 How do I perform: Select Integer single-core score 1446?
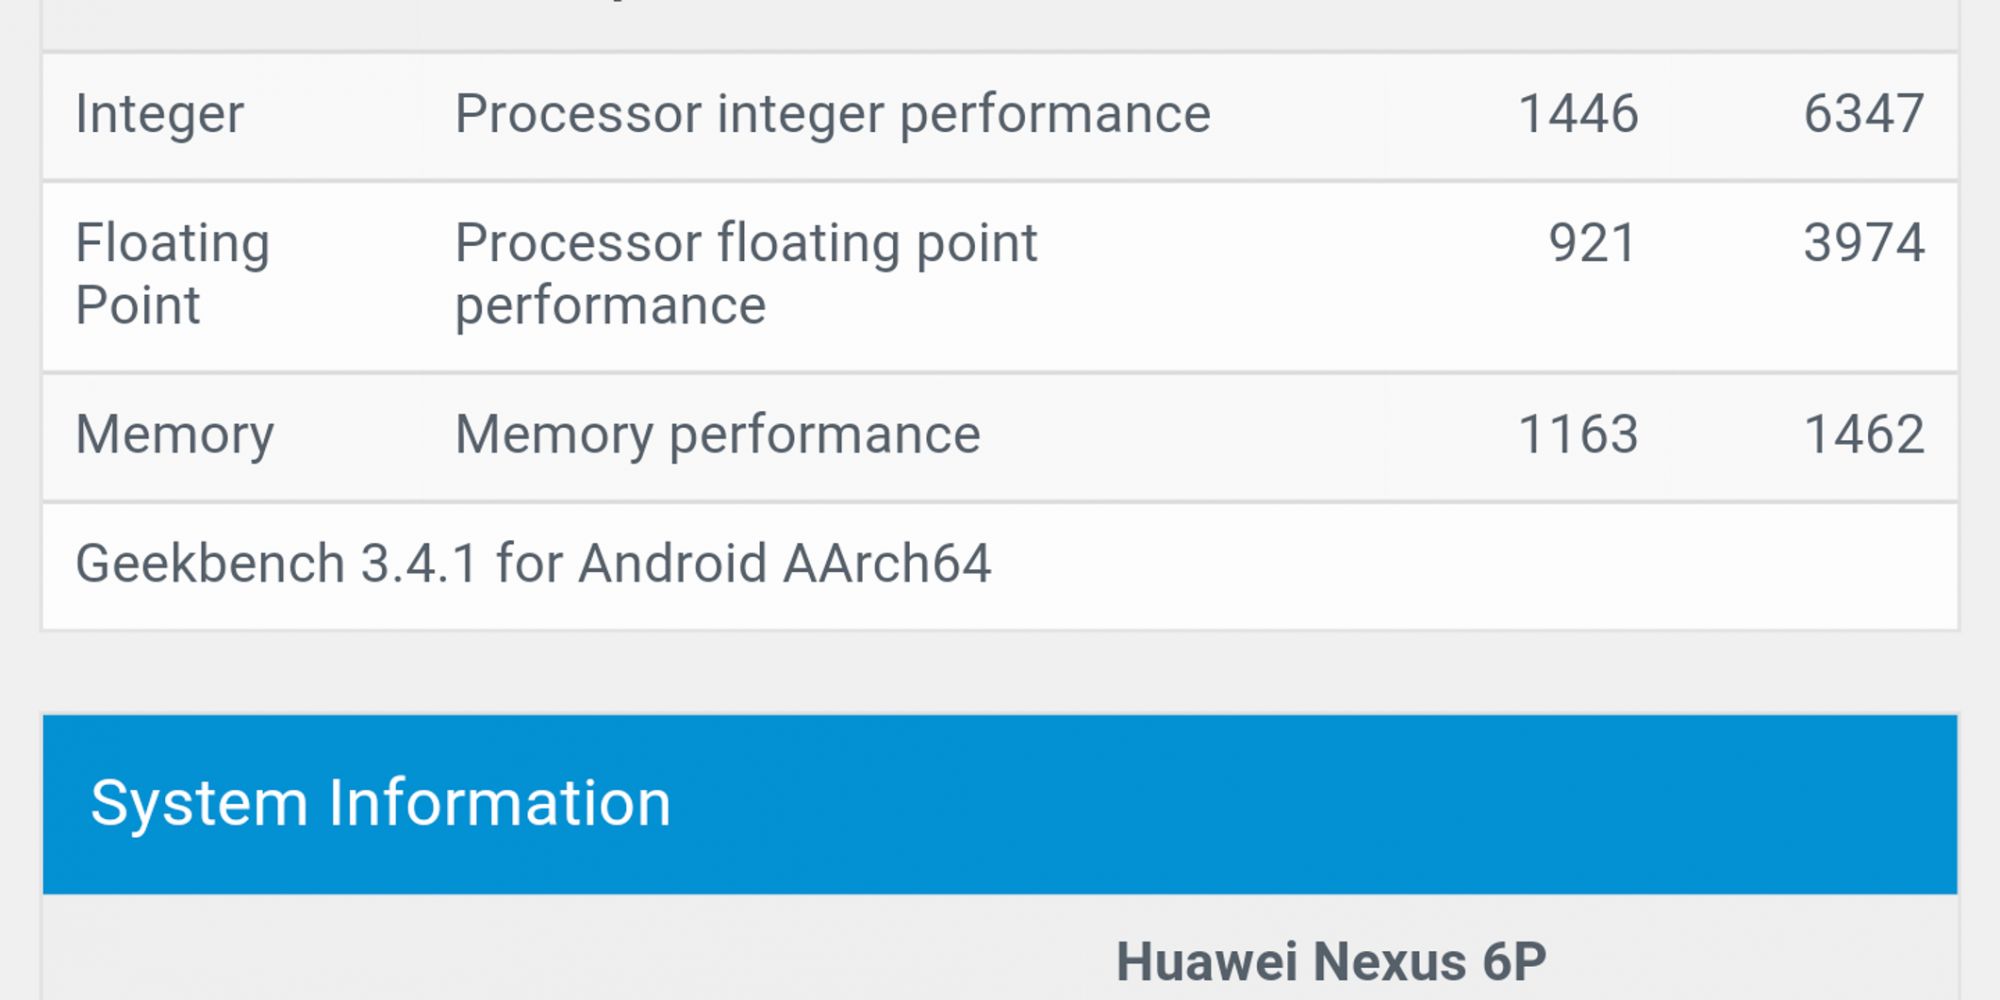pos(1578,114)
